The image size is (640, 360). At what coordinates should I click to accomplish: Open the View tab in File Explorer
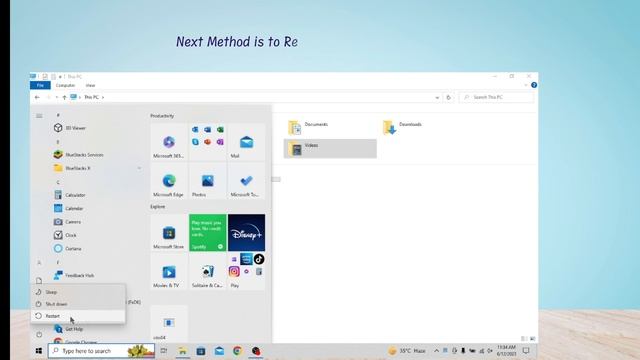tap(90, 85)
